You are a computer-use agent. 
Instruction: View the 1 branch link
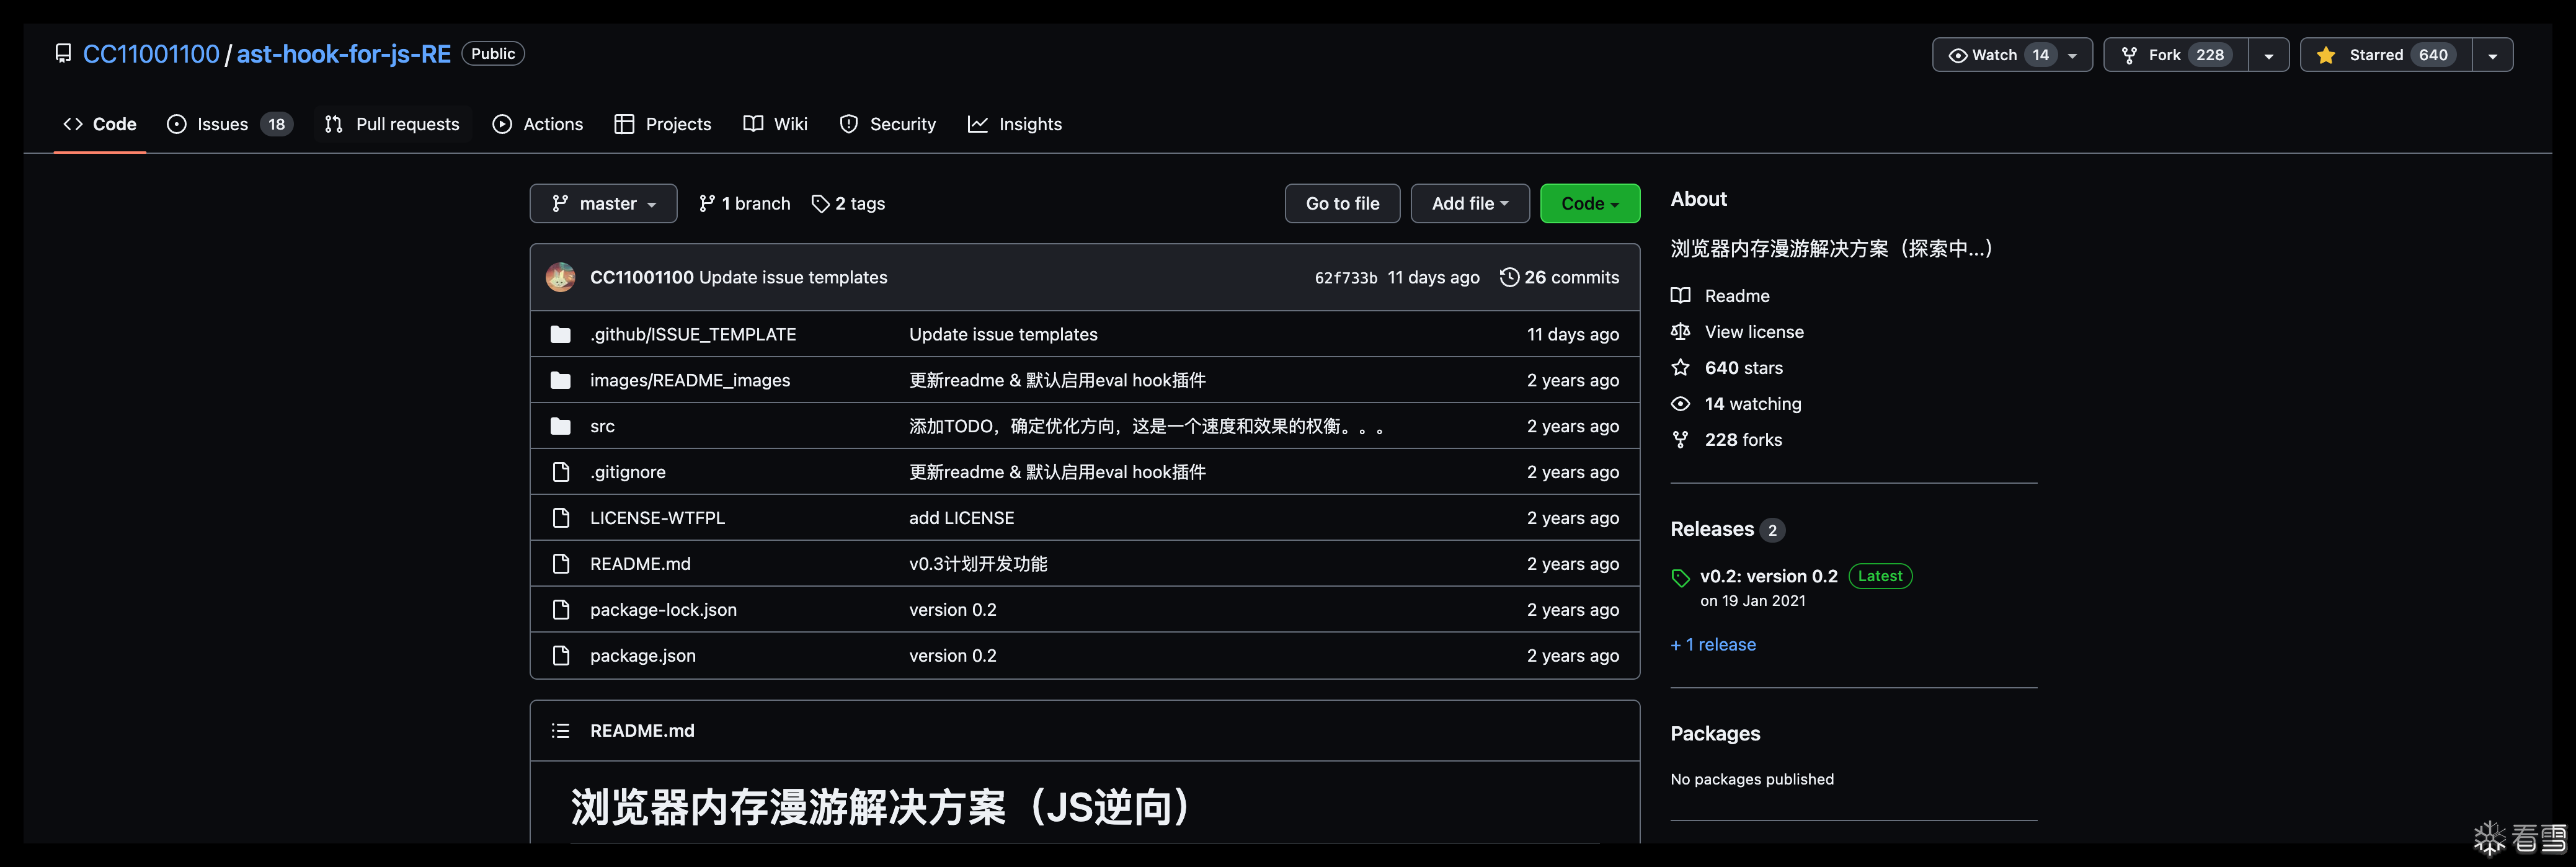(744, 203)
